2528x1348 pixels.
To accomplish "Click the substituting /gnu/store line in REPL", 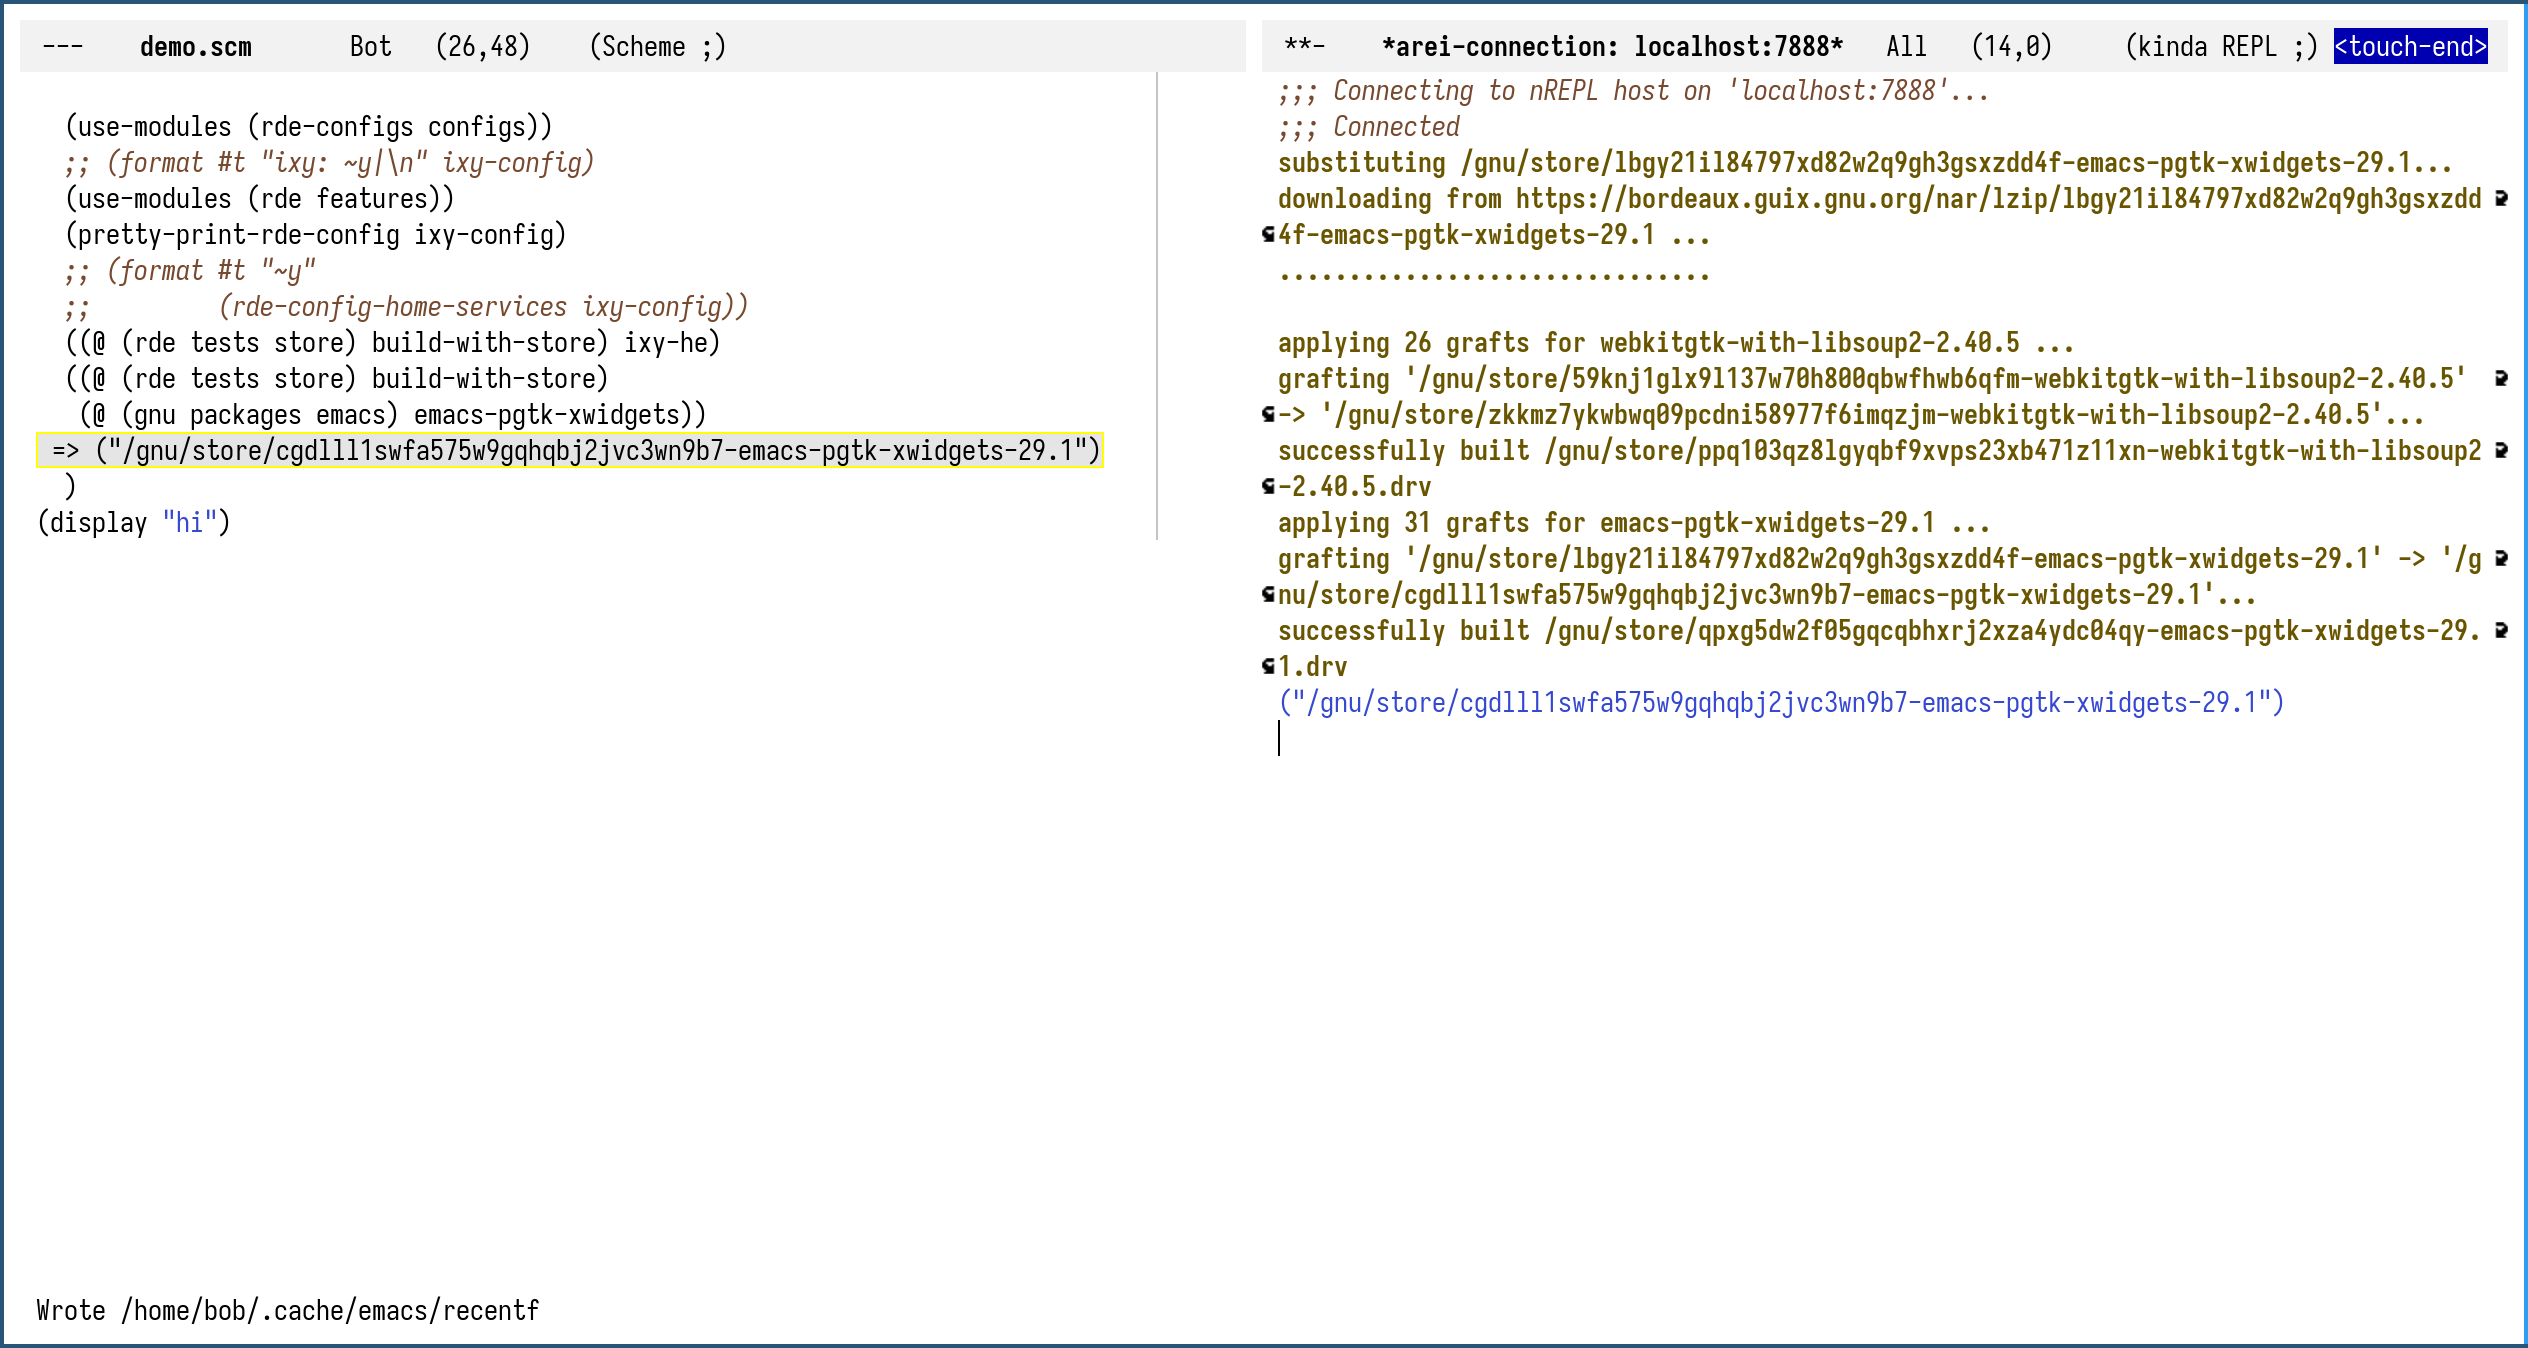I will tap(1865, 163).
